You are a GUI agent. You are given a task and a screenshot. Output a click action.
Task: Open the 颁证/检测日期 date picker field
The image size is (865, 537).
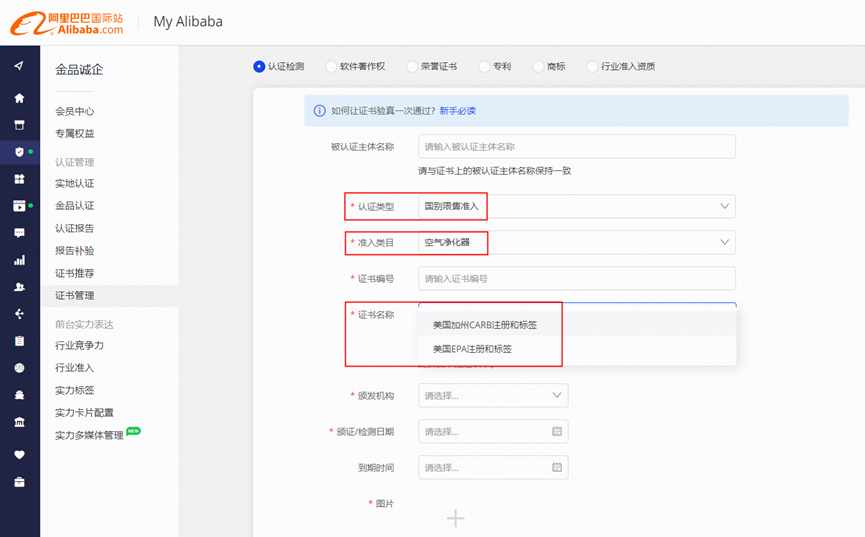click(x=493, y=431)
